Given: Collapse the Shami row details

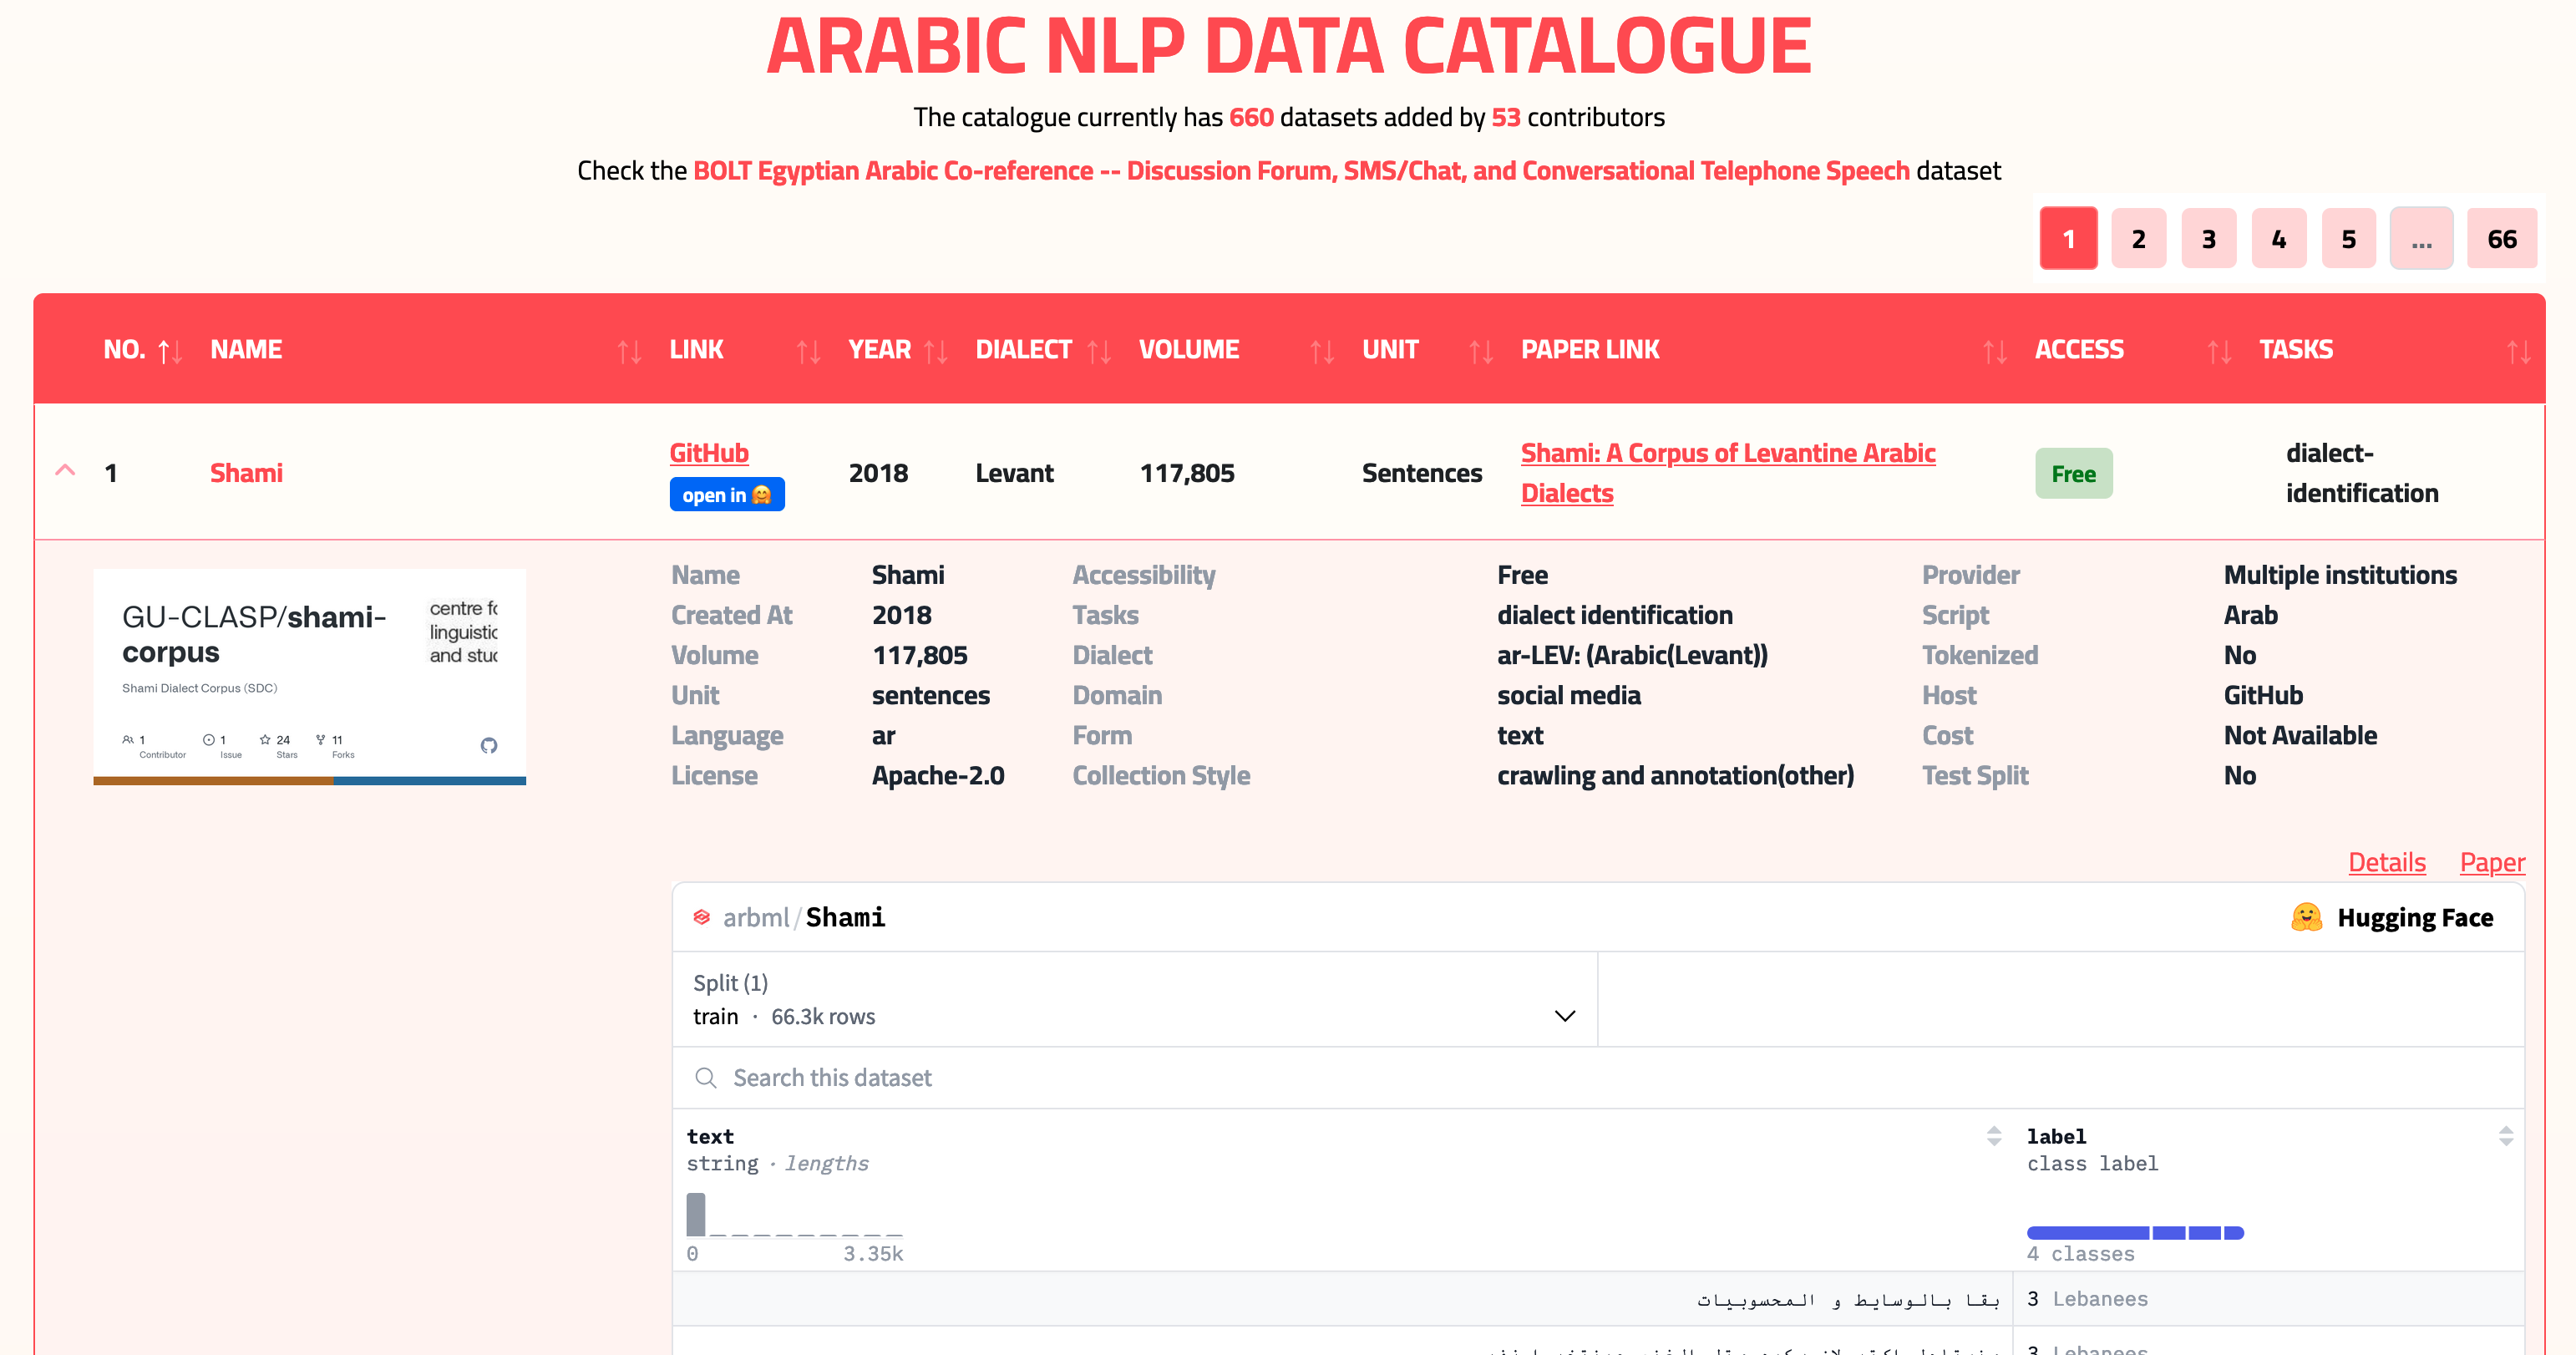Looking at the screenshot, I should tap(66, 471).
